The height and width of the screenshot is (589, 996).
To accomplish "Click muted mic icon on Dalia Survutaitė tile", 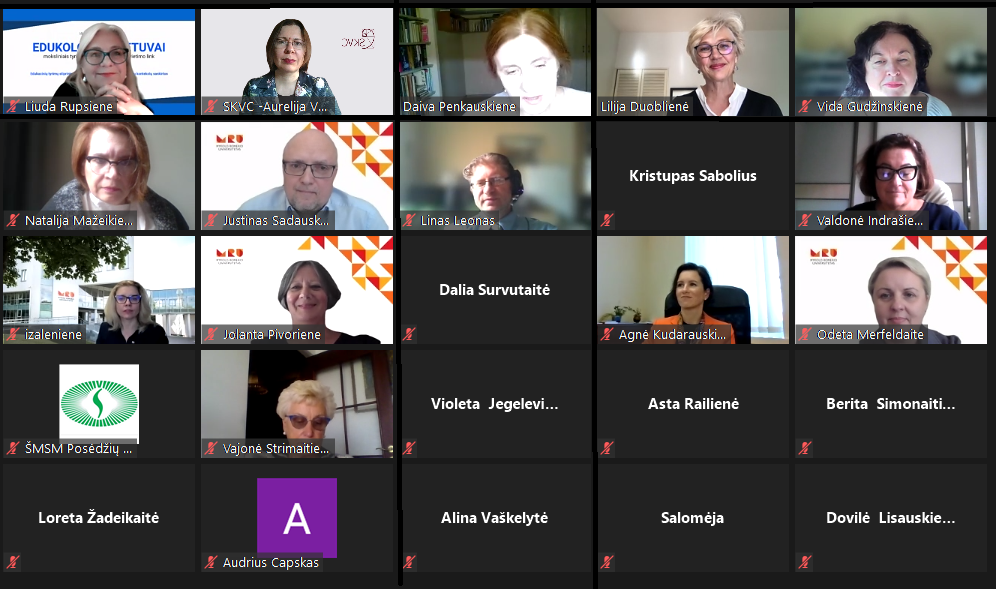I will [410, 334].
